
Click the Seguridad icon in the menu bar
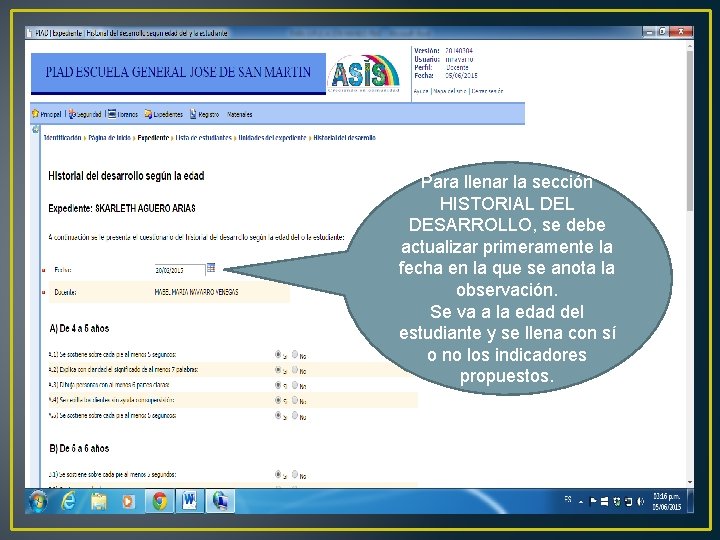(x=73, y=114)
